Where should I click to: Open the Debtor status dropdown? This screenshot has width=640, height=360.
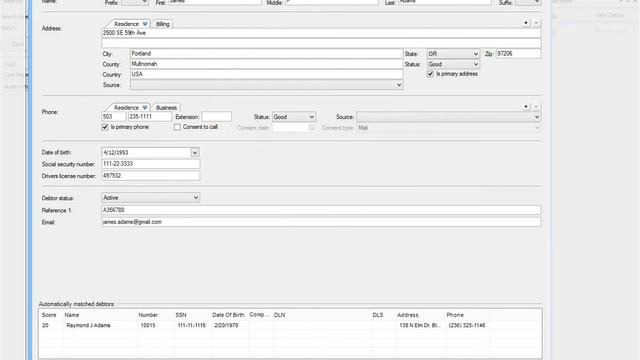(x=150, y=198)
